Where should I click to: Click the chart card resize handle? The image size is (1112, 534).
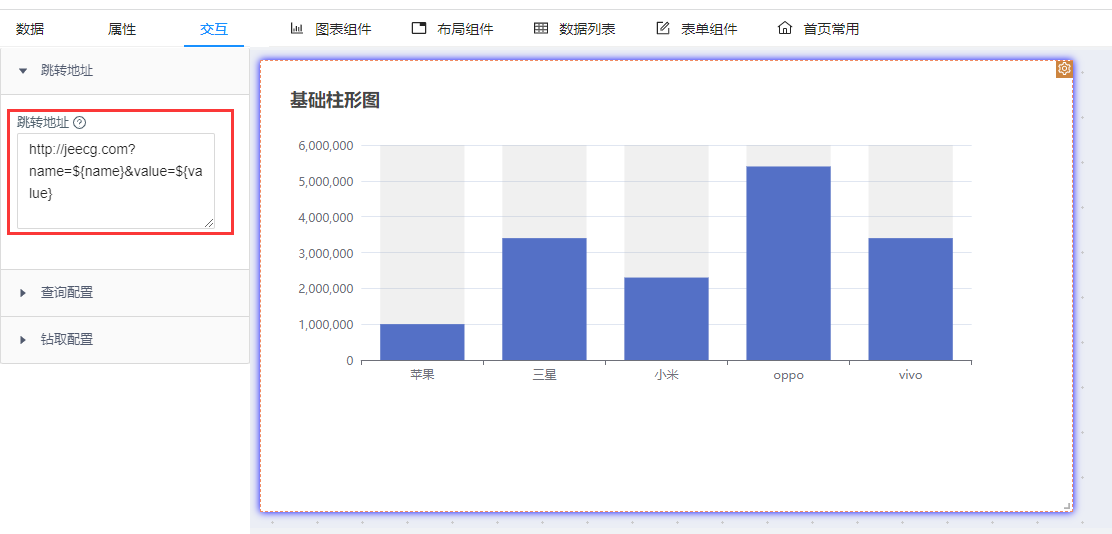[x=1067, y=506]
